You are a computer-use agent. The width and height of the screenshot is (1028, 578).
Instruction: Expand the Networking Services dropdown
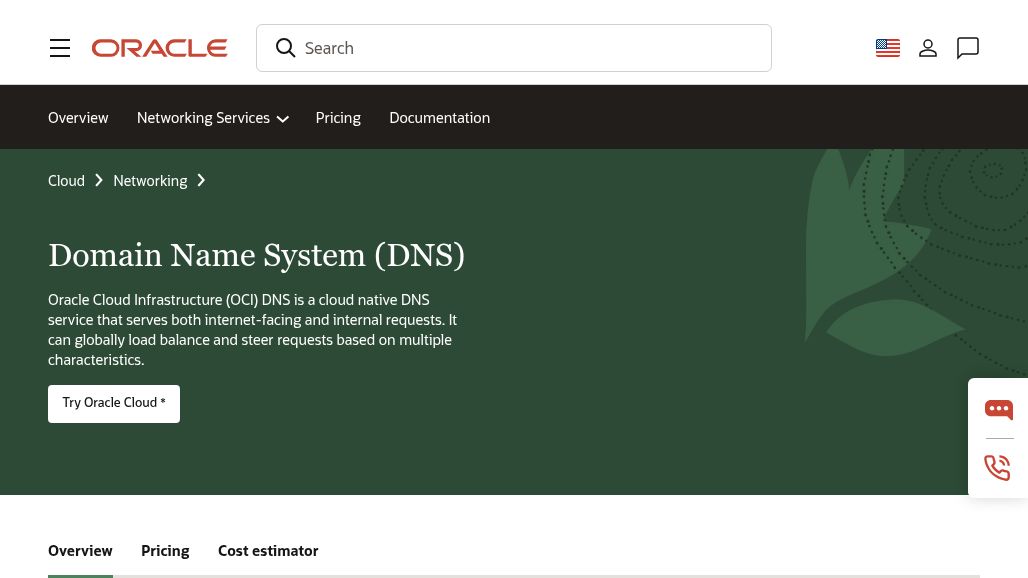point(213,118)
